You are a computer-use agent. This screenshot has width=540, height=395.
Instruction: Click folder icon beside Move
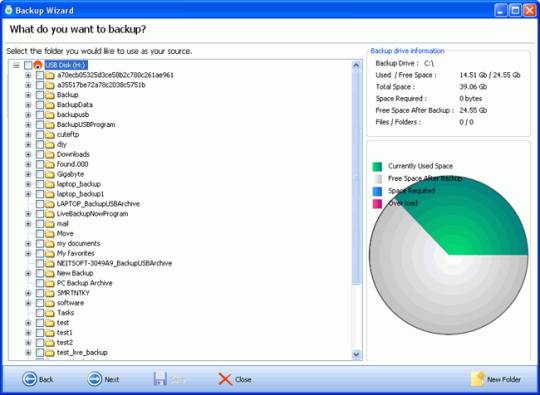point(50,234)
